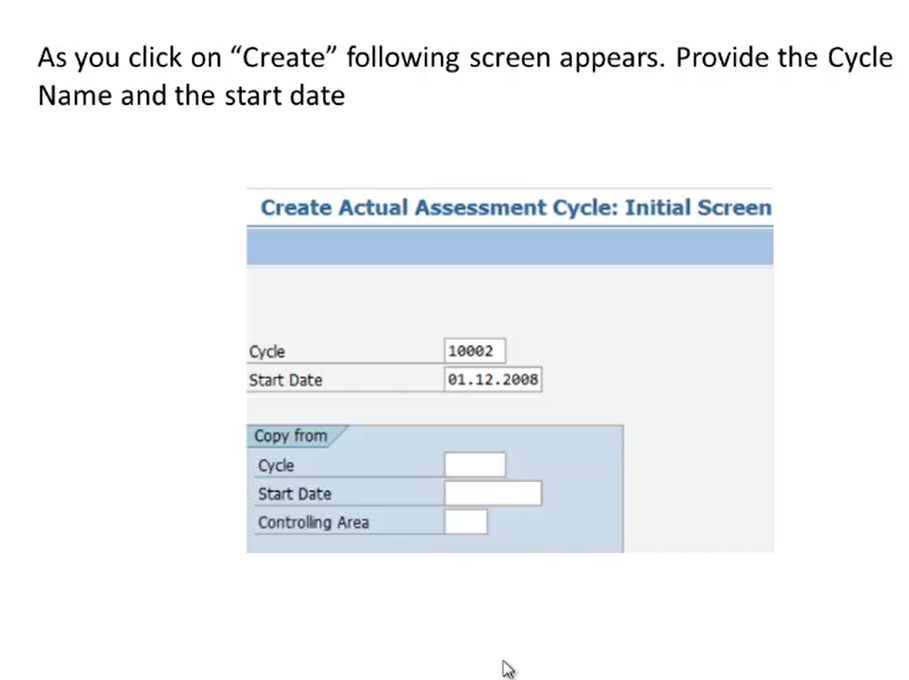Click the empty blue application toolbar strip
909x680 pixels.
[x=510, y=246]
